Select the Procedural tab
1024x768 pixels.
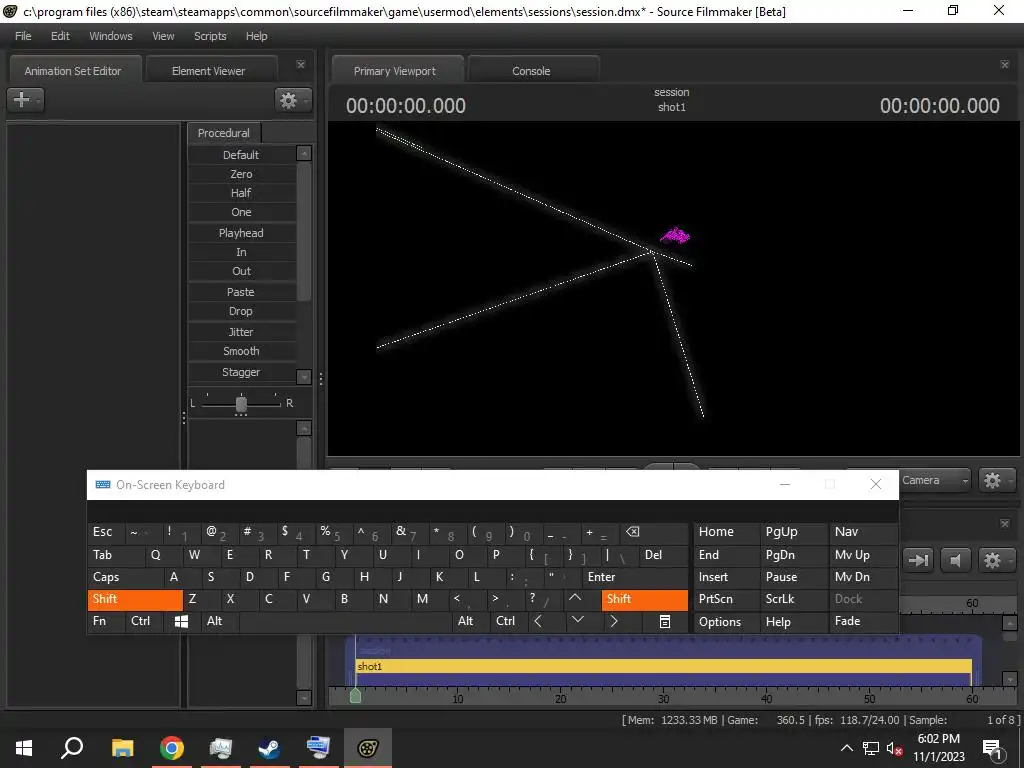224,133
